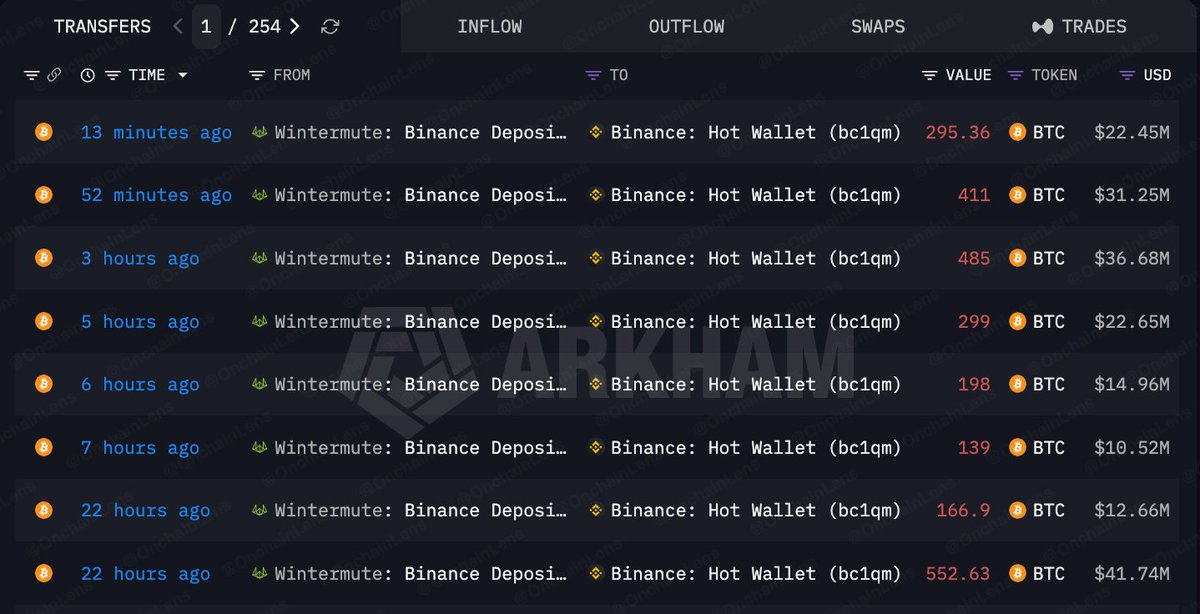Switch to the OUTFLOW tab
The image size is (1200, 614).
coord(686,27)
